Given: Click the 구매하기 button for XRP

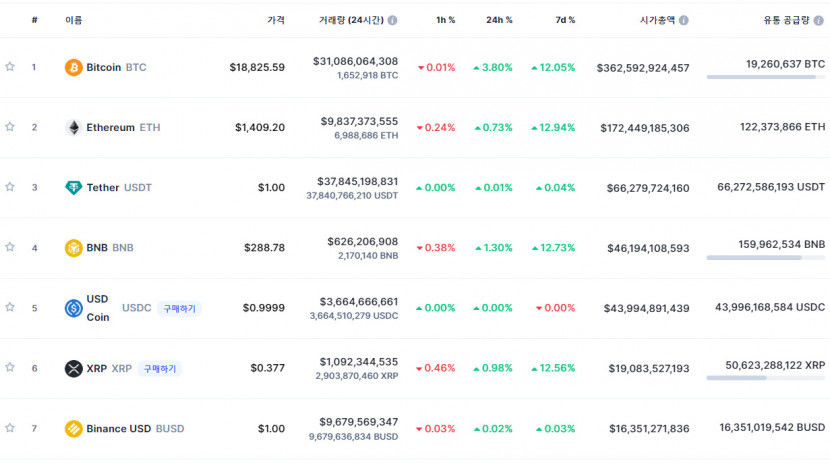Looking at the screenshot, I should (160, 369).
